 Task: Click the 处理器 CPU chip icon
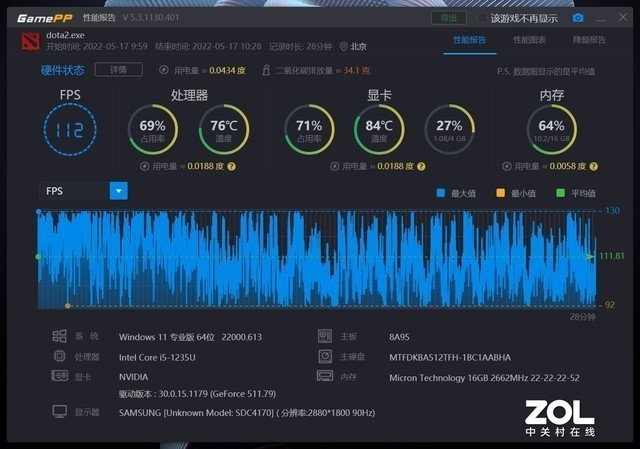tap(59, 356)
